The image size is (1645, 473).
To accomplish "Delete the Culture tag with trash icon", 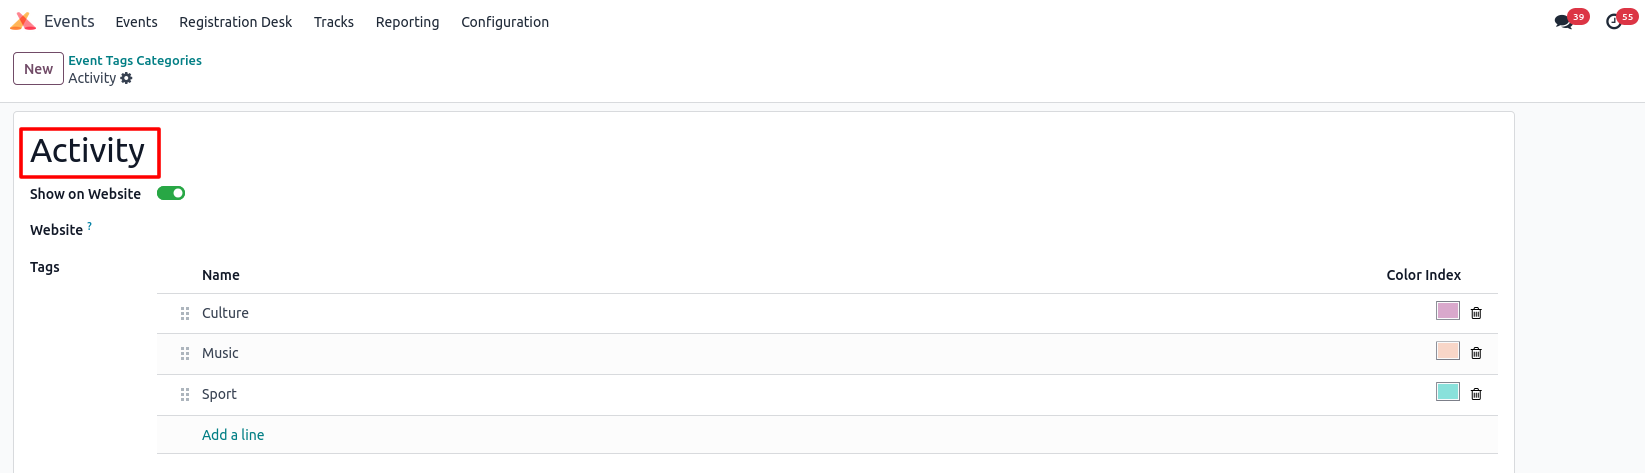I will 1476,313.
